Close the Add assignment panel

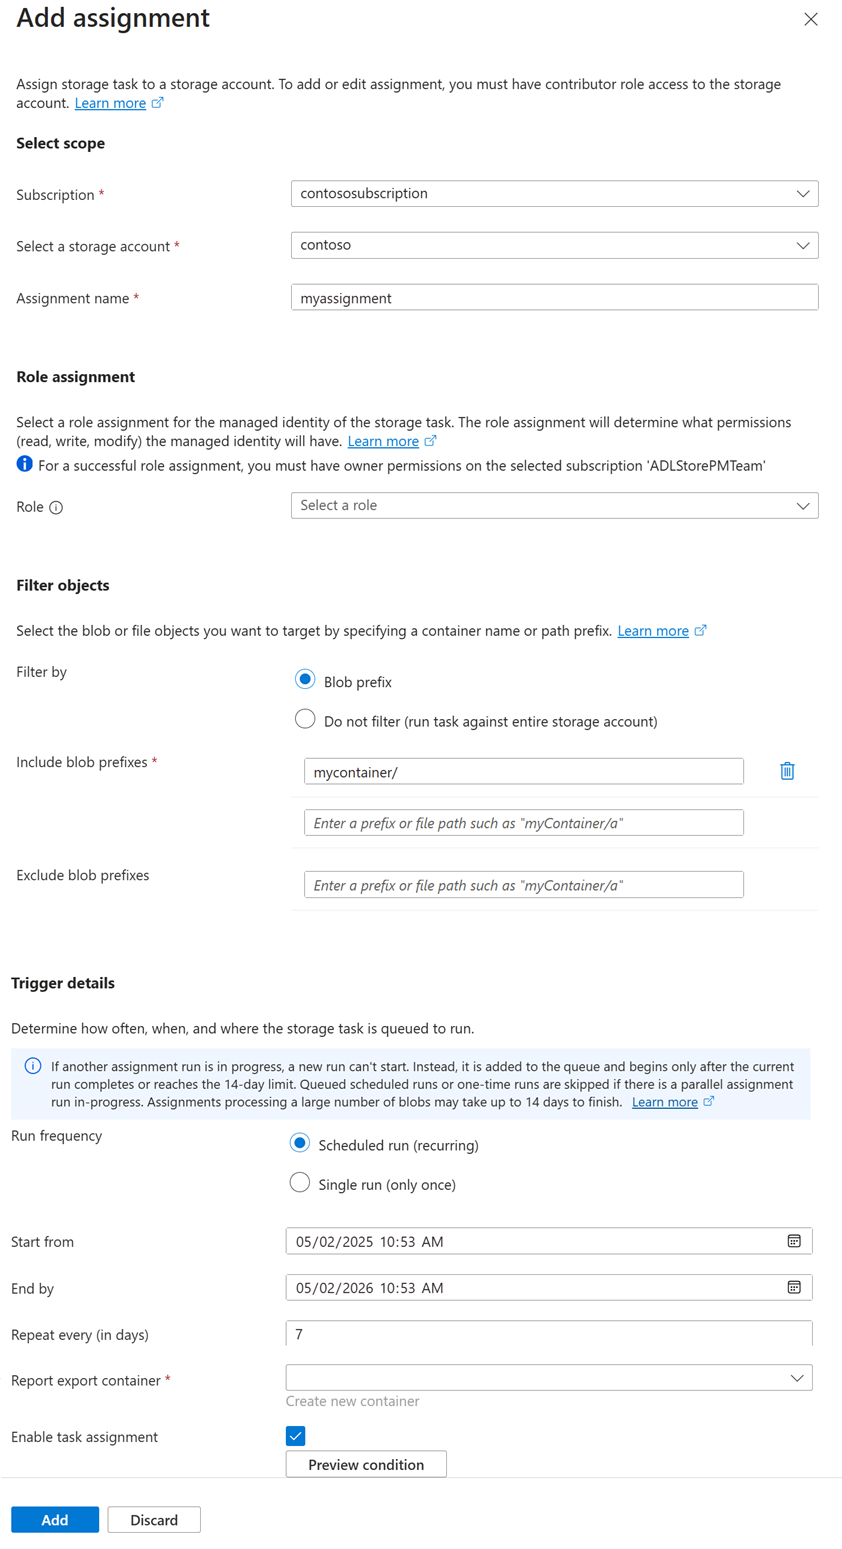[x=810, y=19]
